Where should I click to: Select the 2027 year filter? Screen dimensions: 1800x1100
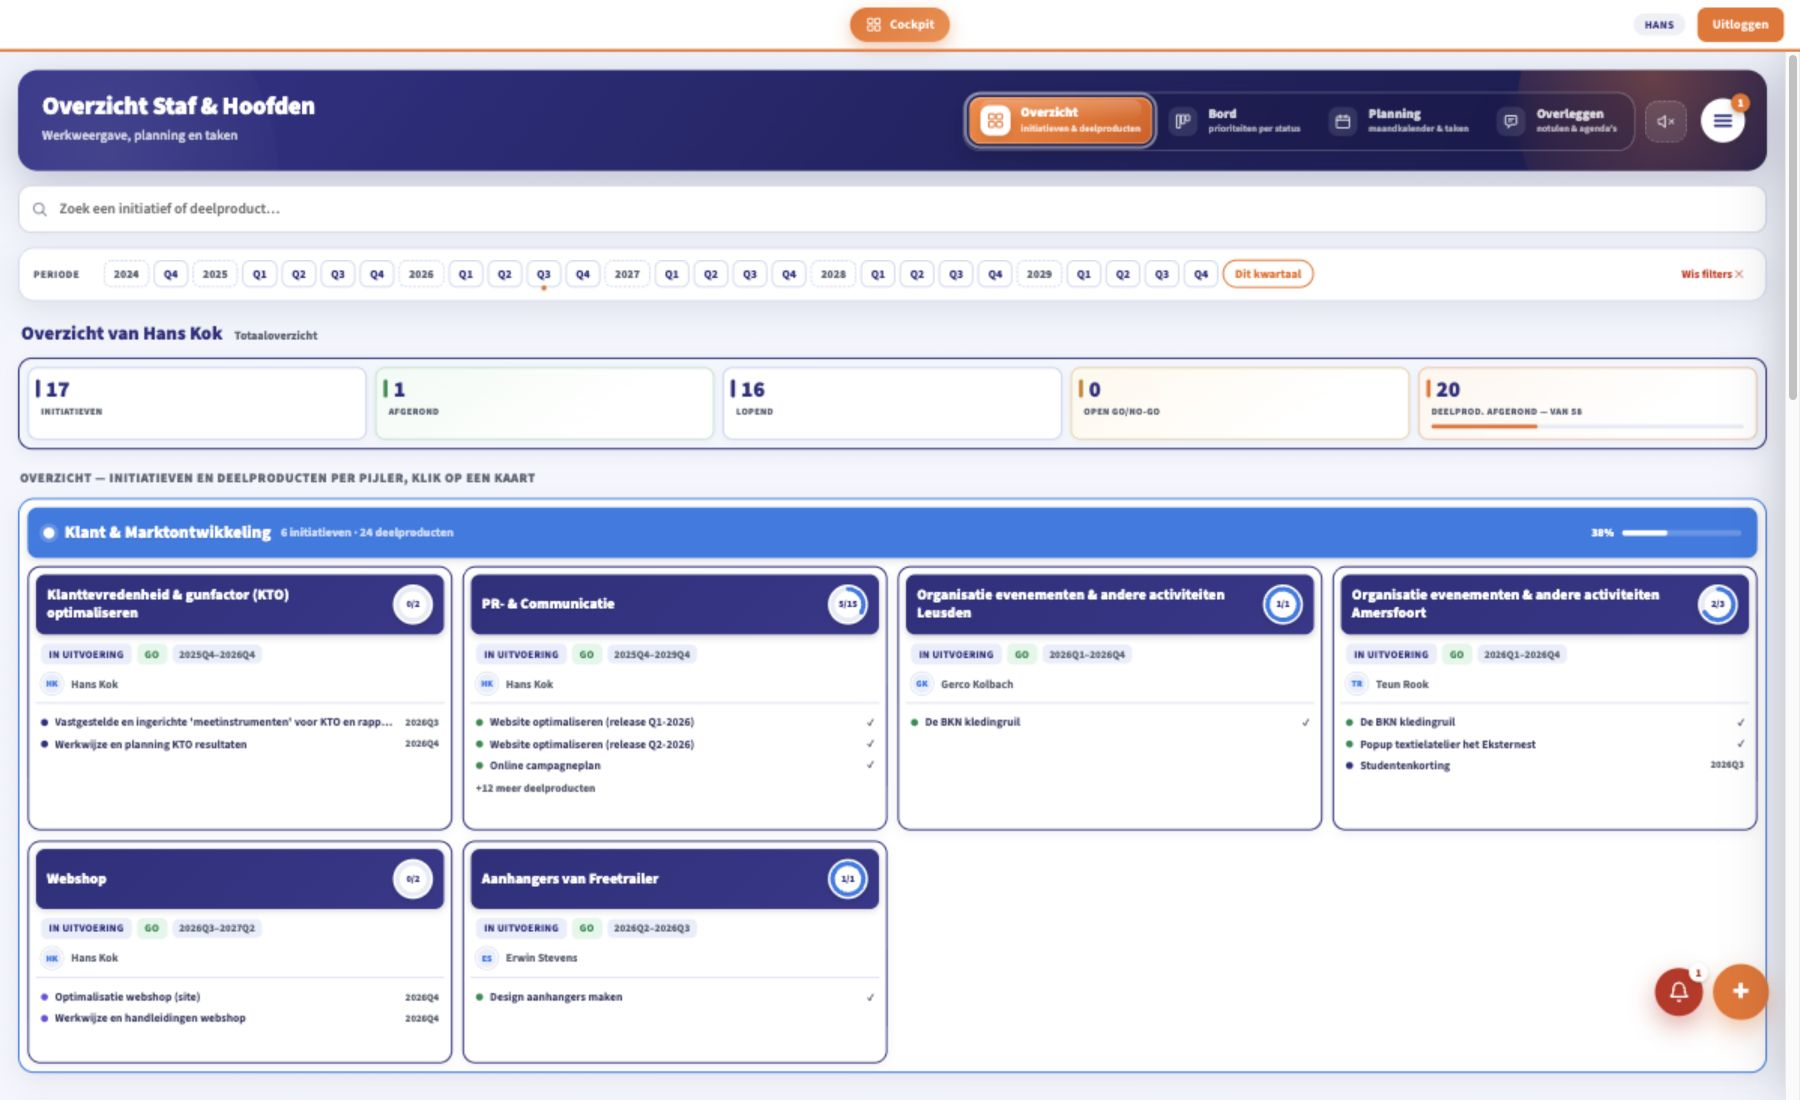pos(627,274)
